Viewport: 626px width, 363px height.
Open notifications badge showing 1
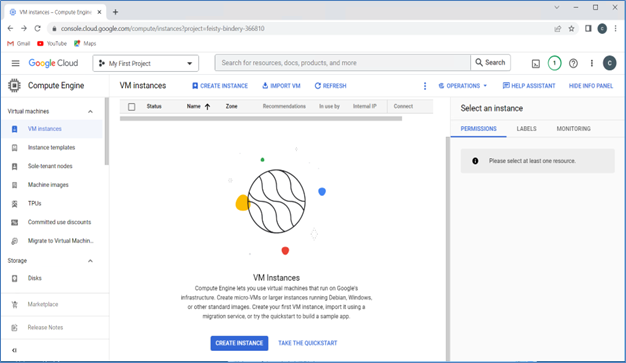[554, 63]
